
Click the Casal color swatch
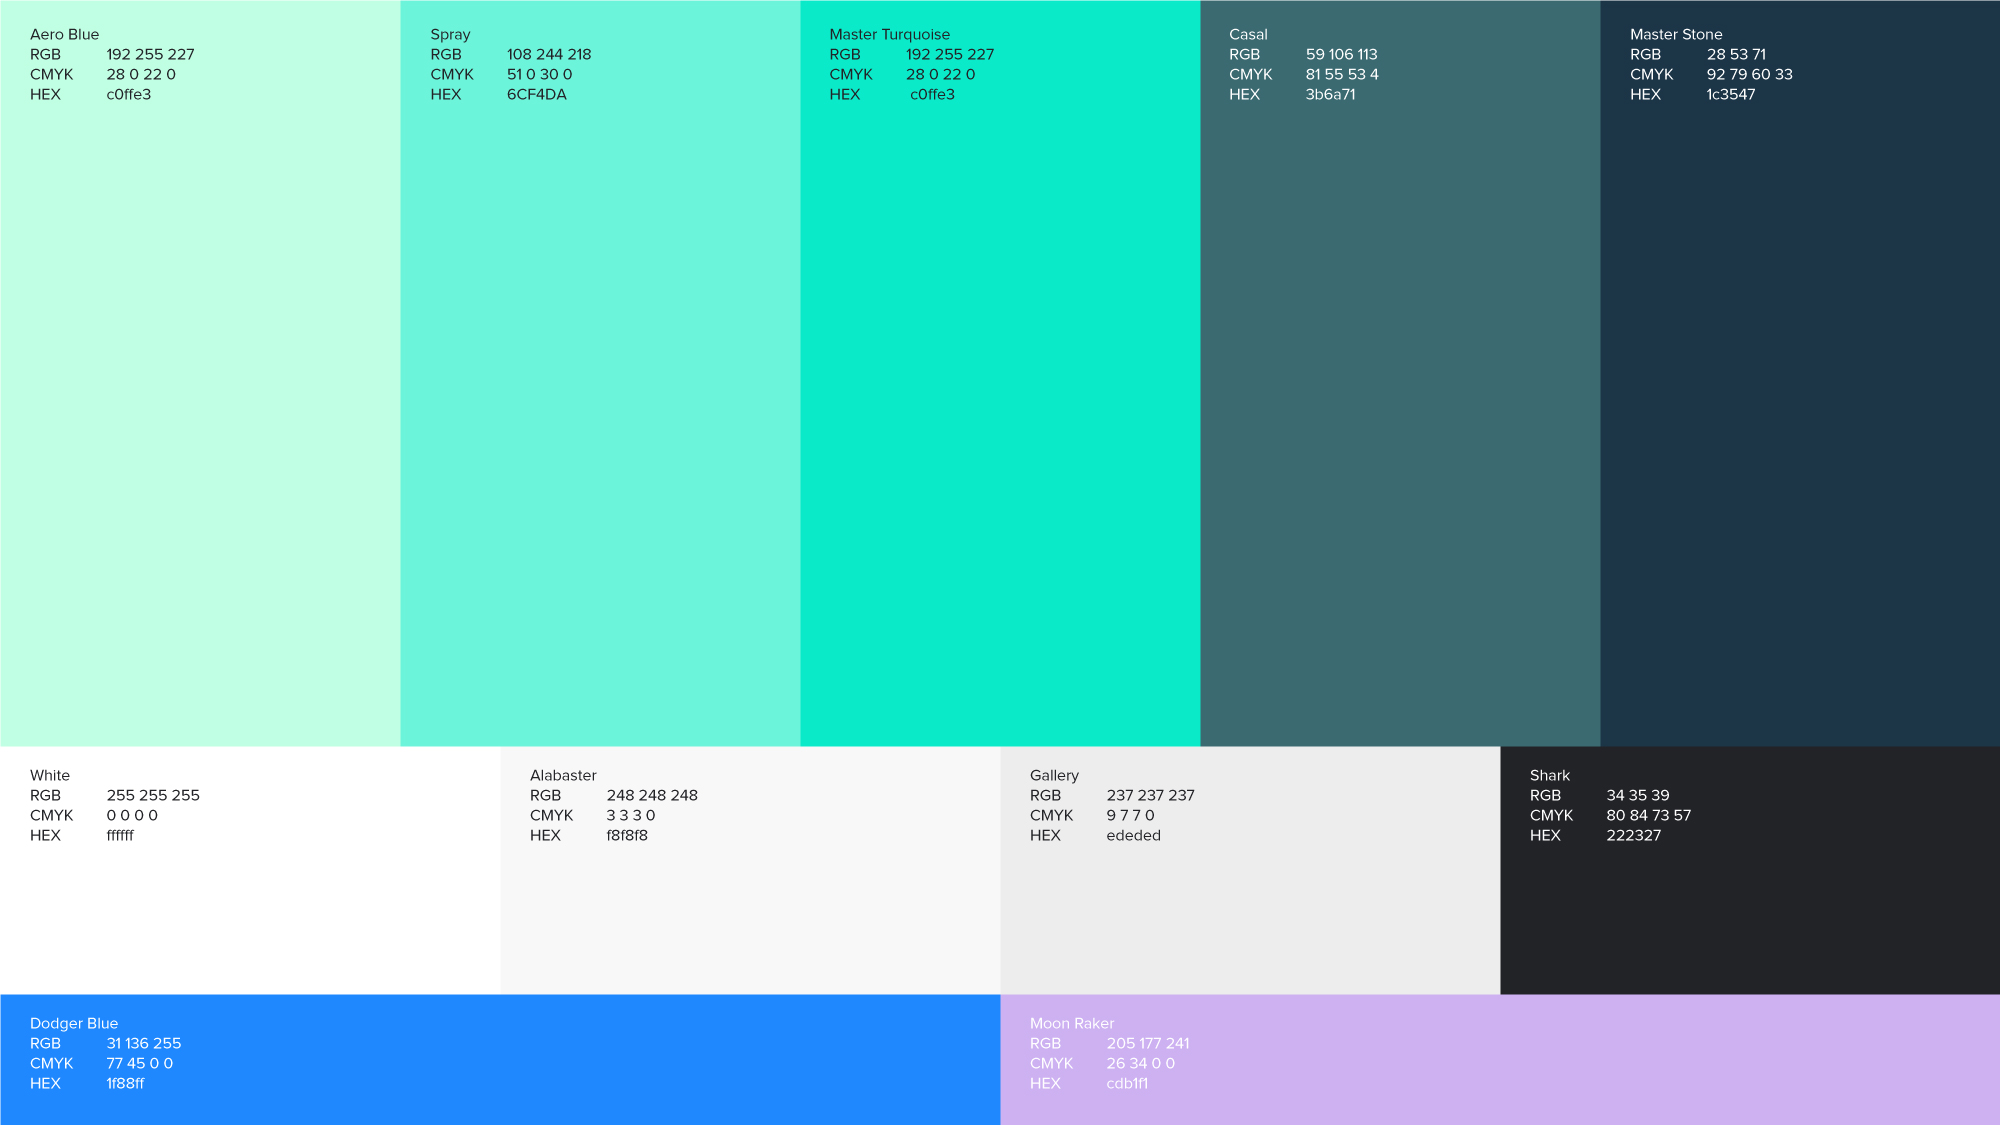pyautogui.click(x=1400, y=373)
